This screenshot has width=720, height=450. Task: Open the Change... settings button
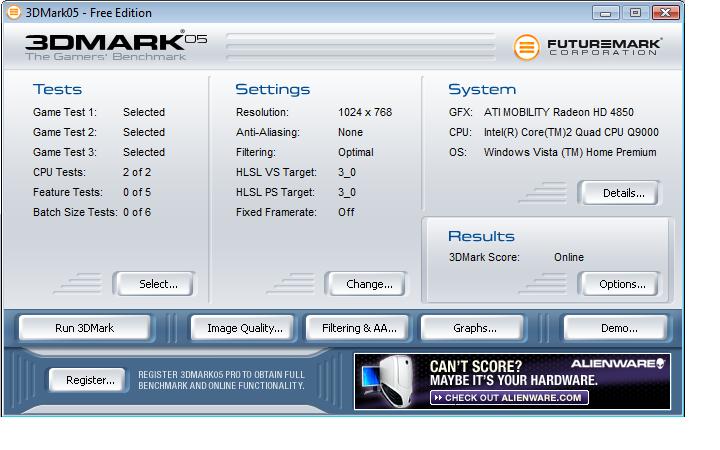click(366, 284)
